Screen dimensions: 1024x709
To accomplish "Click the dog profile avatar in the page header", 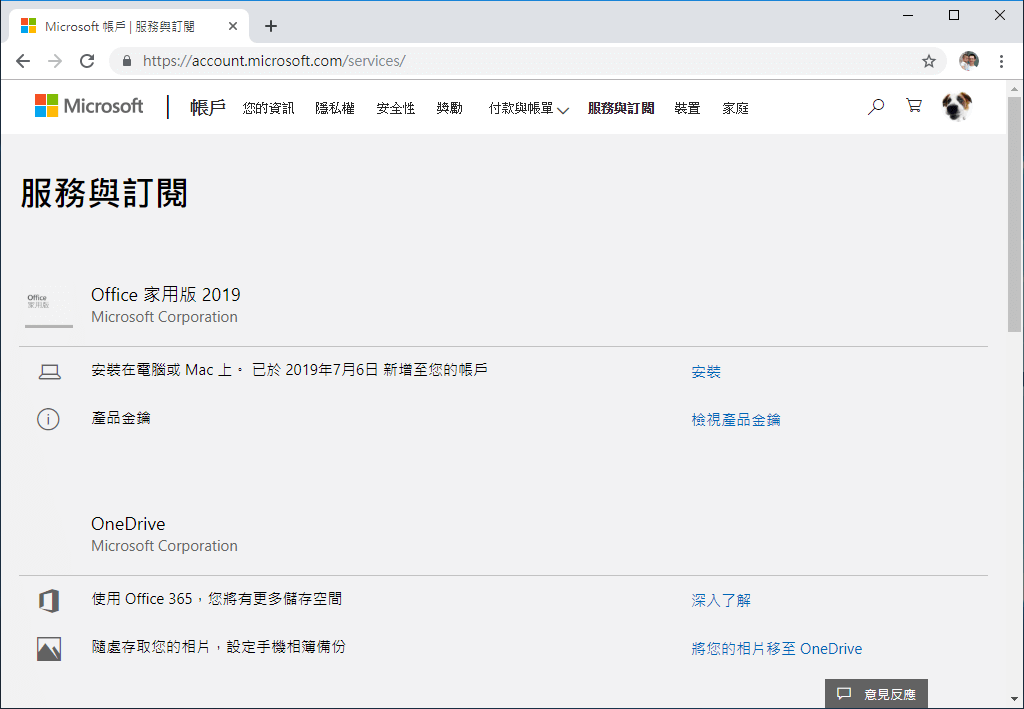I will [957, 107].
